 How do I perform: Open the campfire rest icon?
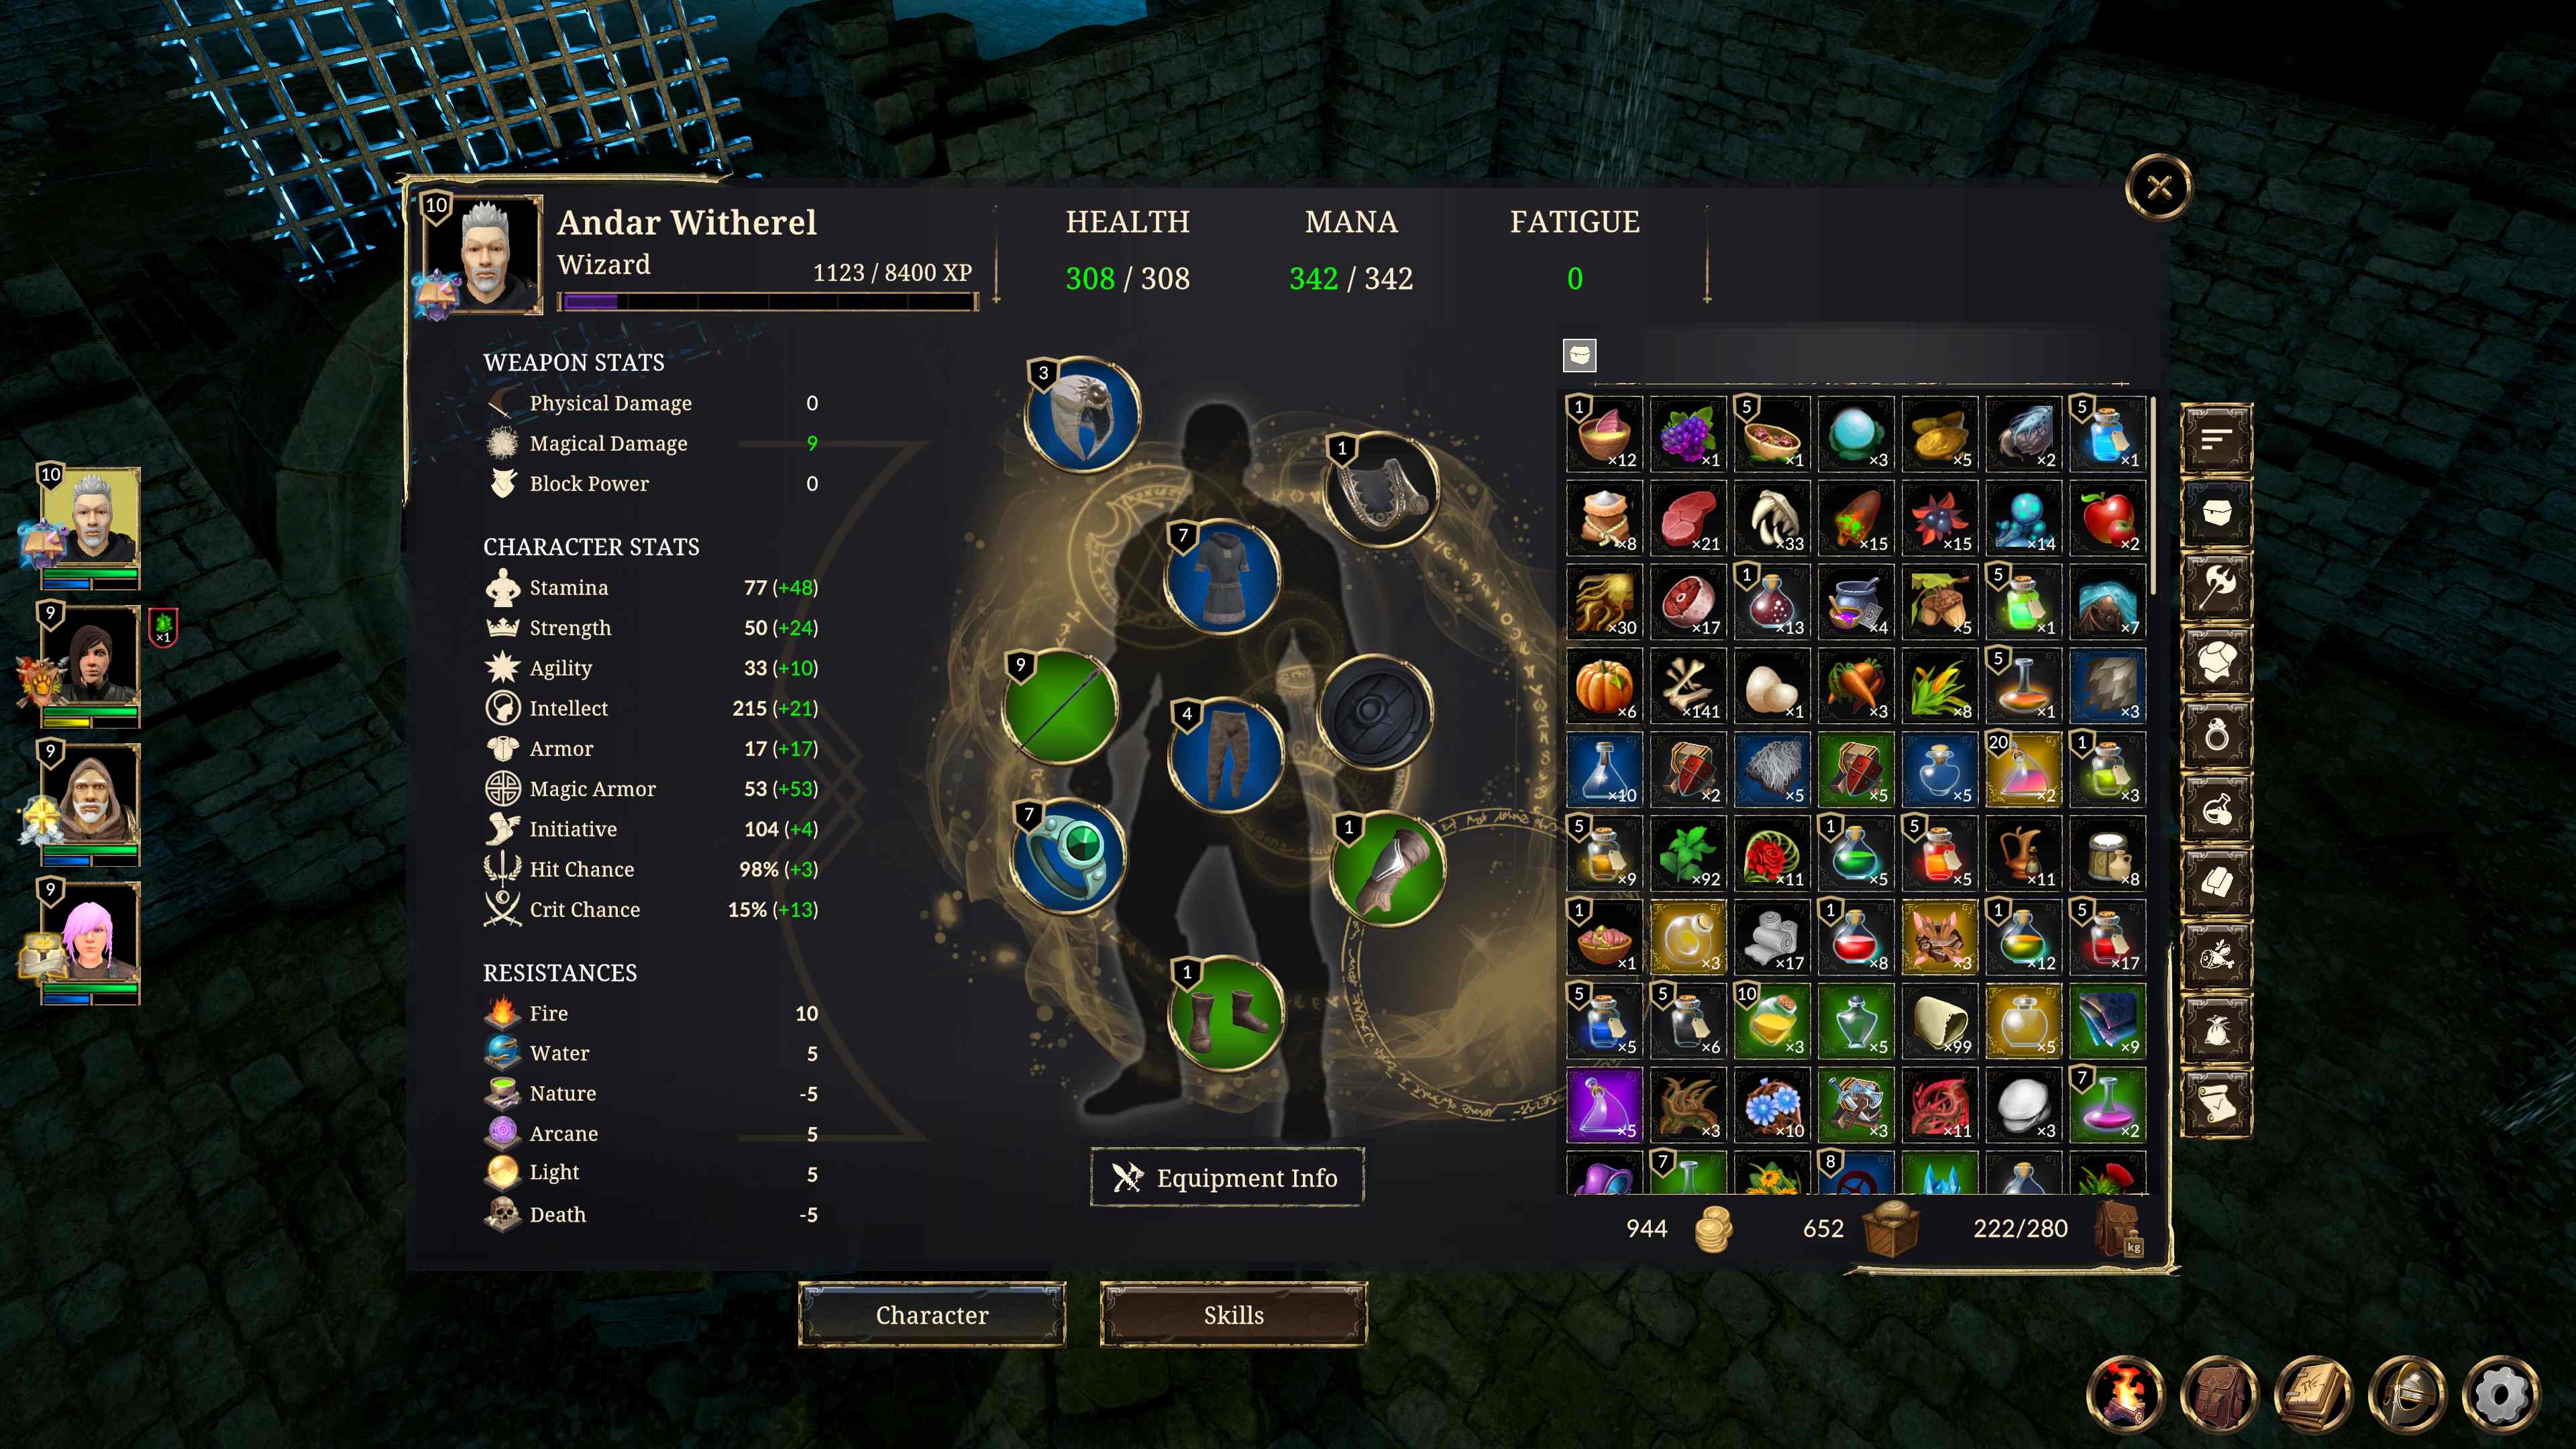tap(2125, 1393)
